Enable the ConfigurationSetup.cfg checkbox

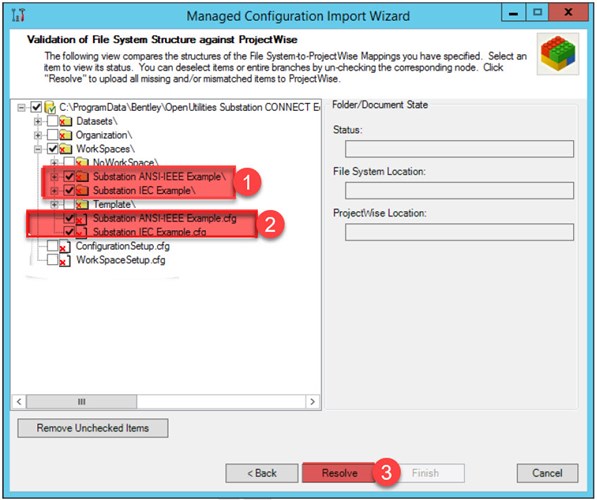pyautogui.click(x=52, y=246)
